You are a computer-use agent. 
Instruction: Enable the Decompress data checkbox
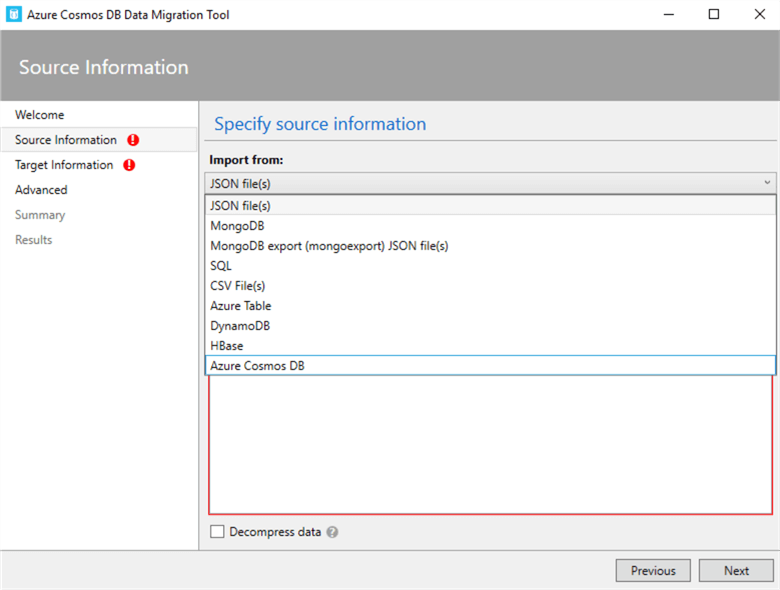[217, 532]
